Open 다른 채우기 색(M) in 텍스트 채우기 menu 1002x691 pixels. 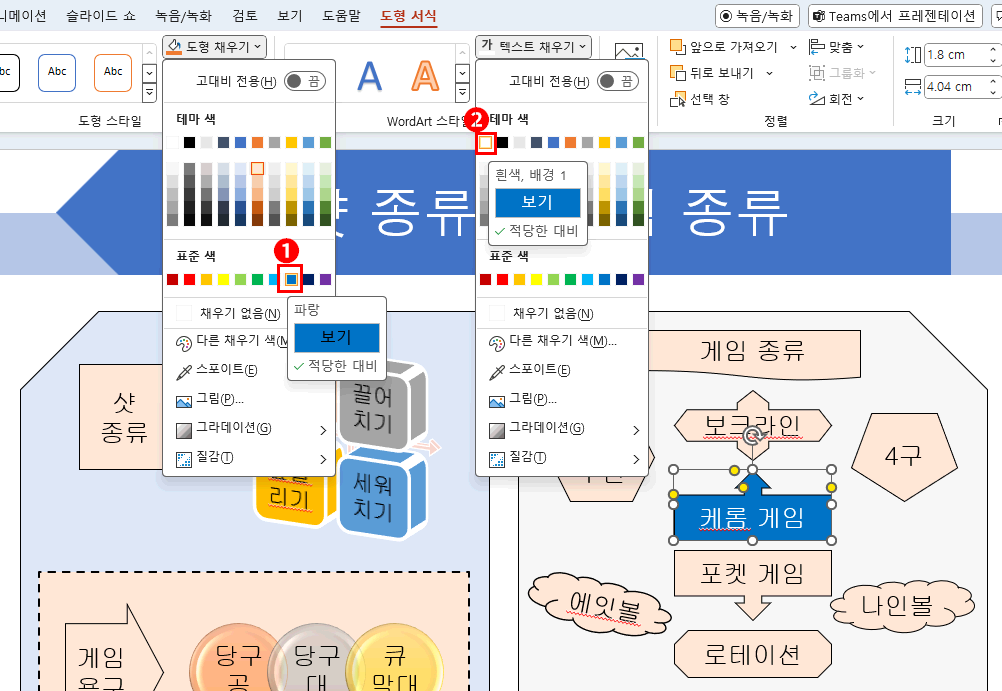(562, 342)
